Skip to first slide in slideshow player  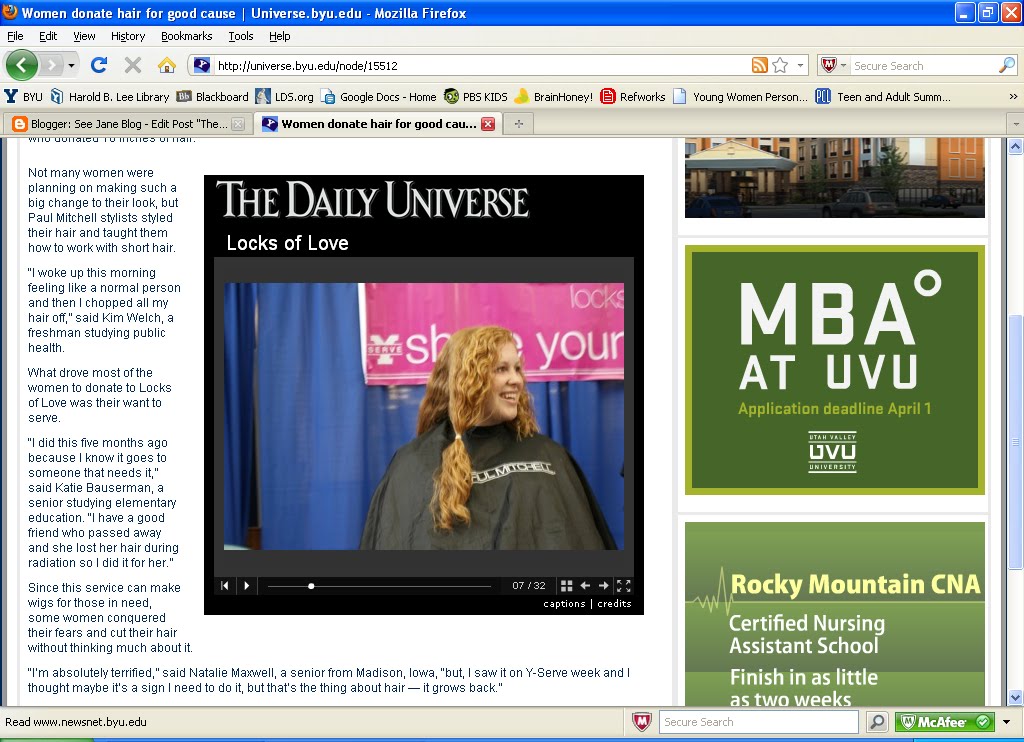tap(225, 586)
